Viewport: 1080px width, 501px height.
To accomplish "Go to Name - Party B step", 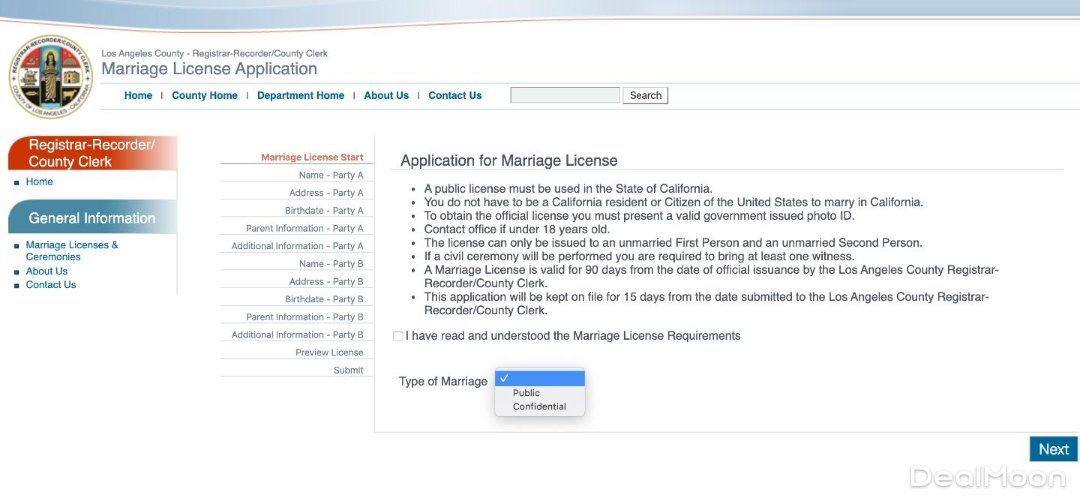I will tap(331, 264).
